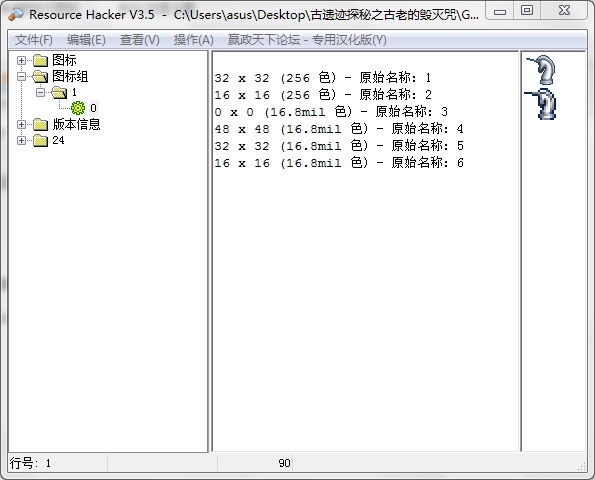The width and height of the screenshot is (595, 480).
Task: Minimize the Resource Hacker window
Action: click(x=500, y=11)
